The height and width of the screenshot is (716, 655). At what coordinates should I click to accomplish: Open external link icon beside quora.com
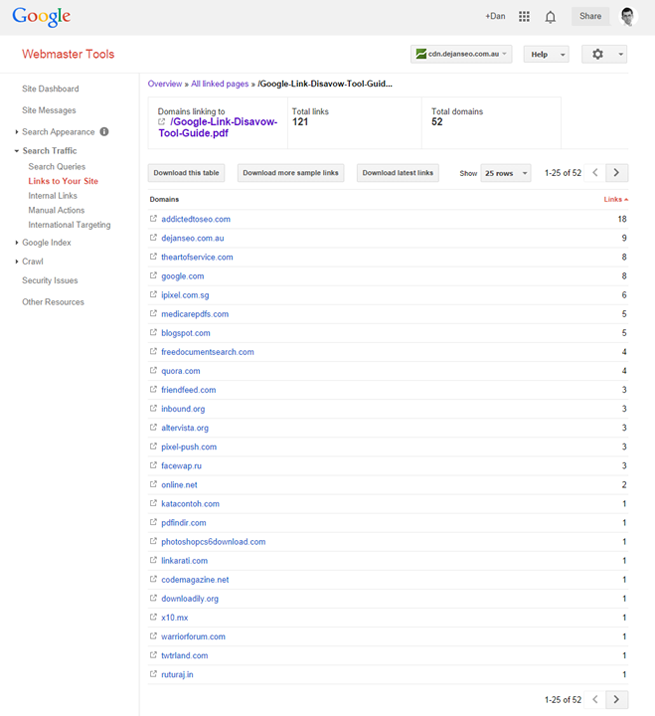pyautogui.click(x=153, y=370)
